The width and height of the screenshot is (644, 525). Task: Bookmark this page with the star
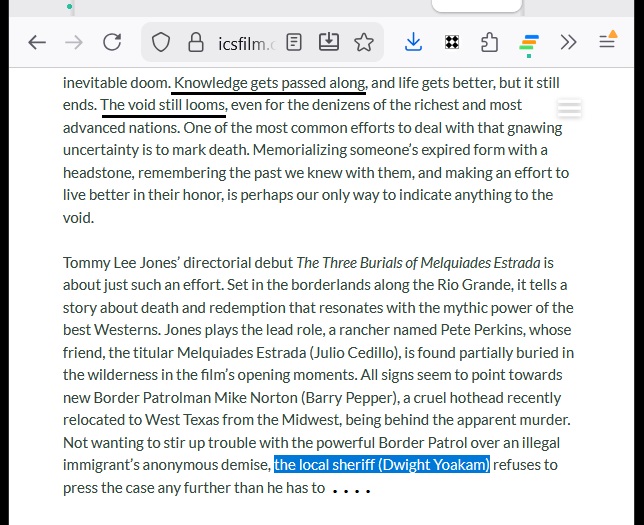[x=364, y=42]
